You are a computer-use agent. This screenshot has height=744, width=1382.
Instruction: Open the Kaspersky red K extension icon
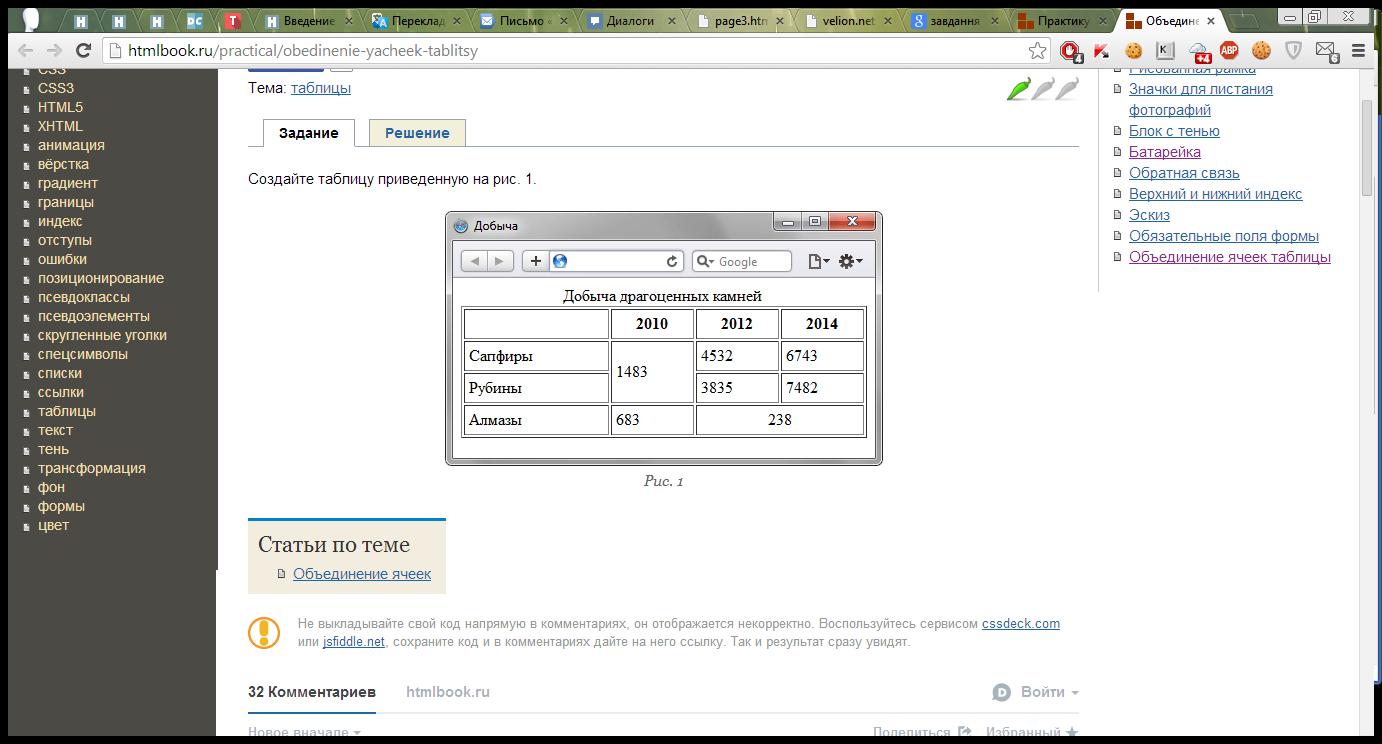[1101, 51]
